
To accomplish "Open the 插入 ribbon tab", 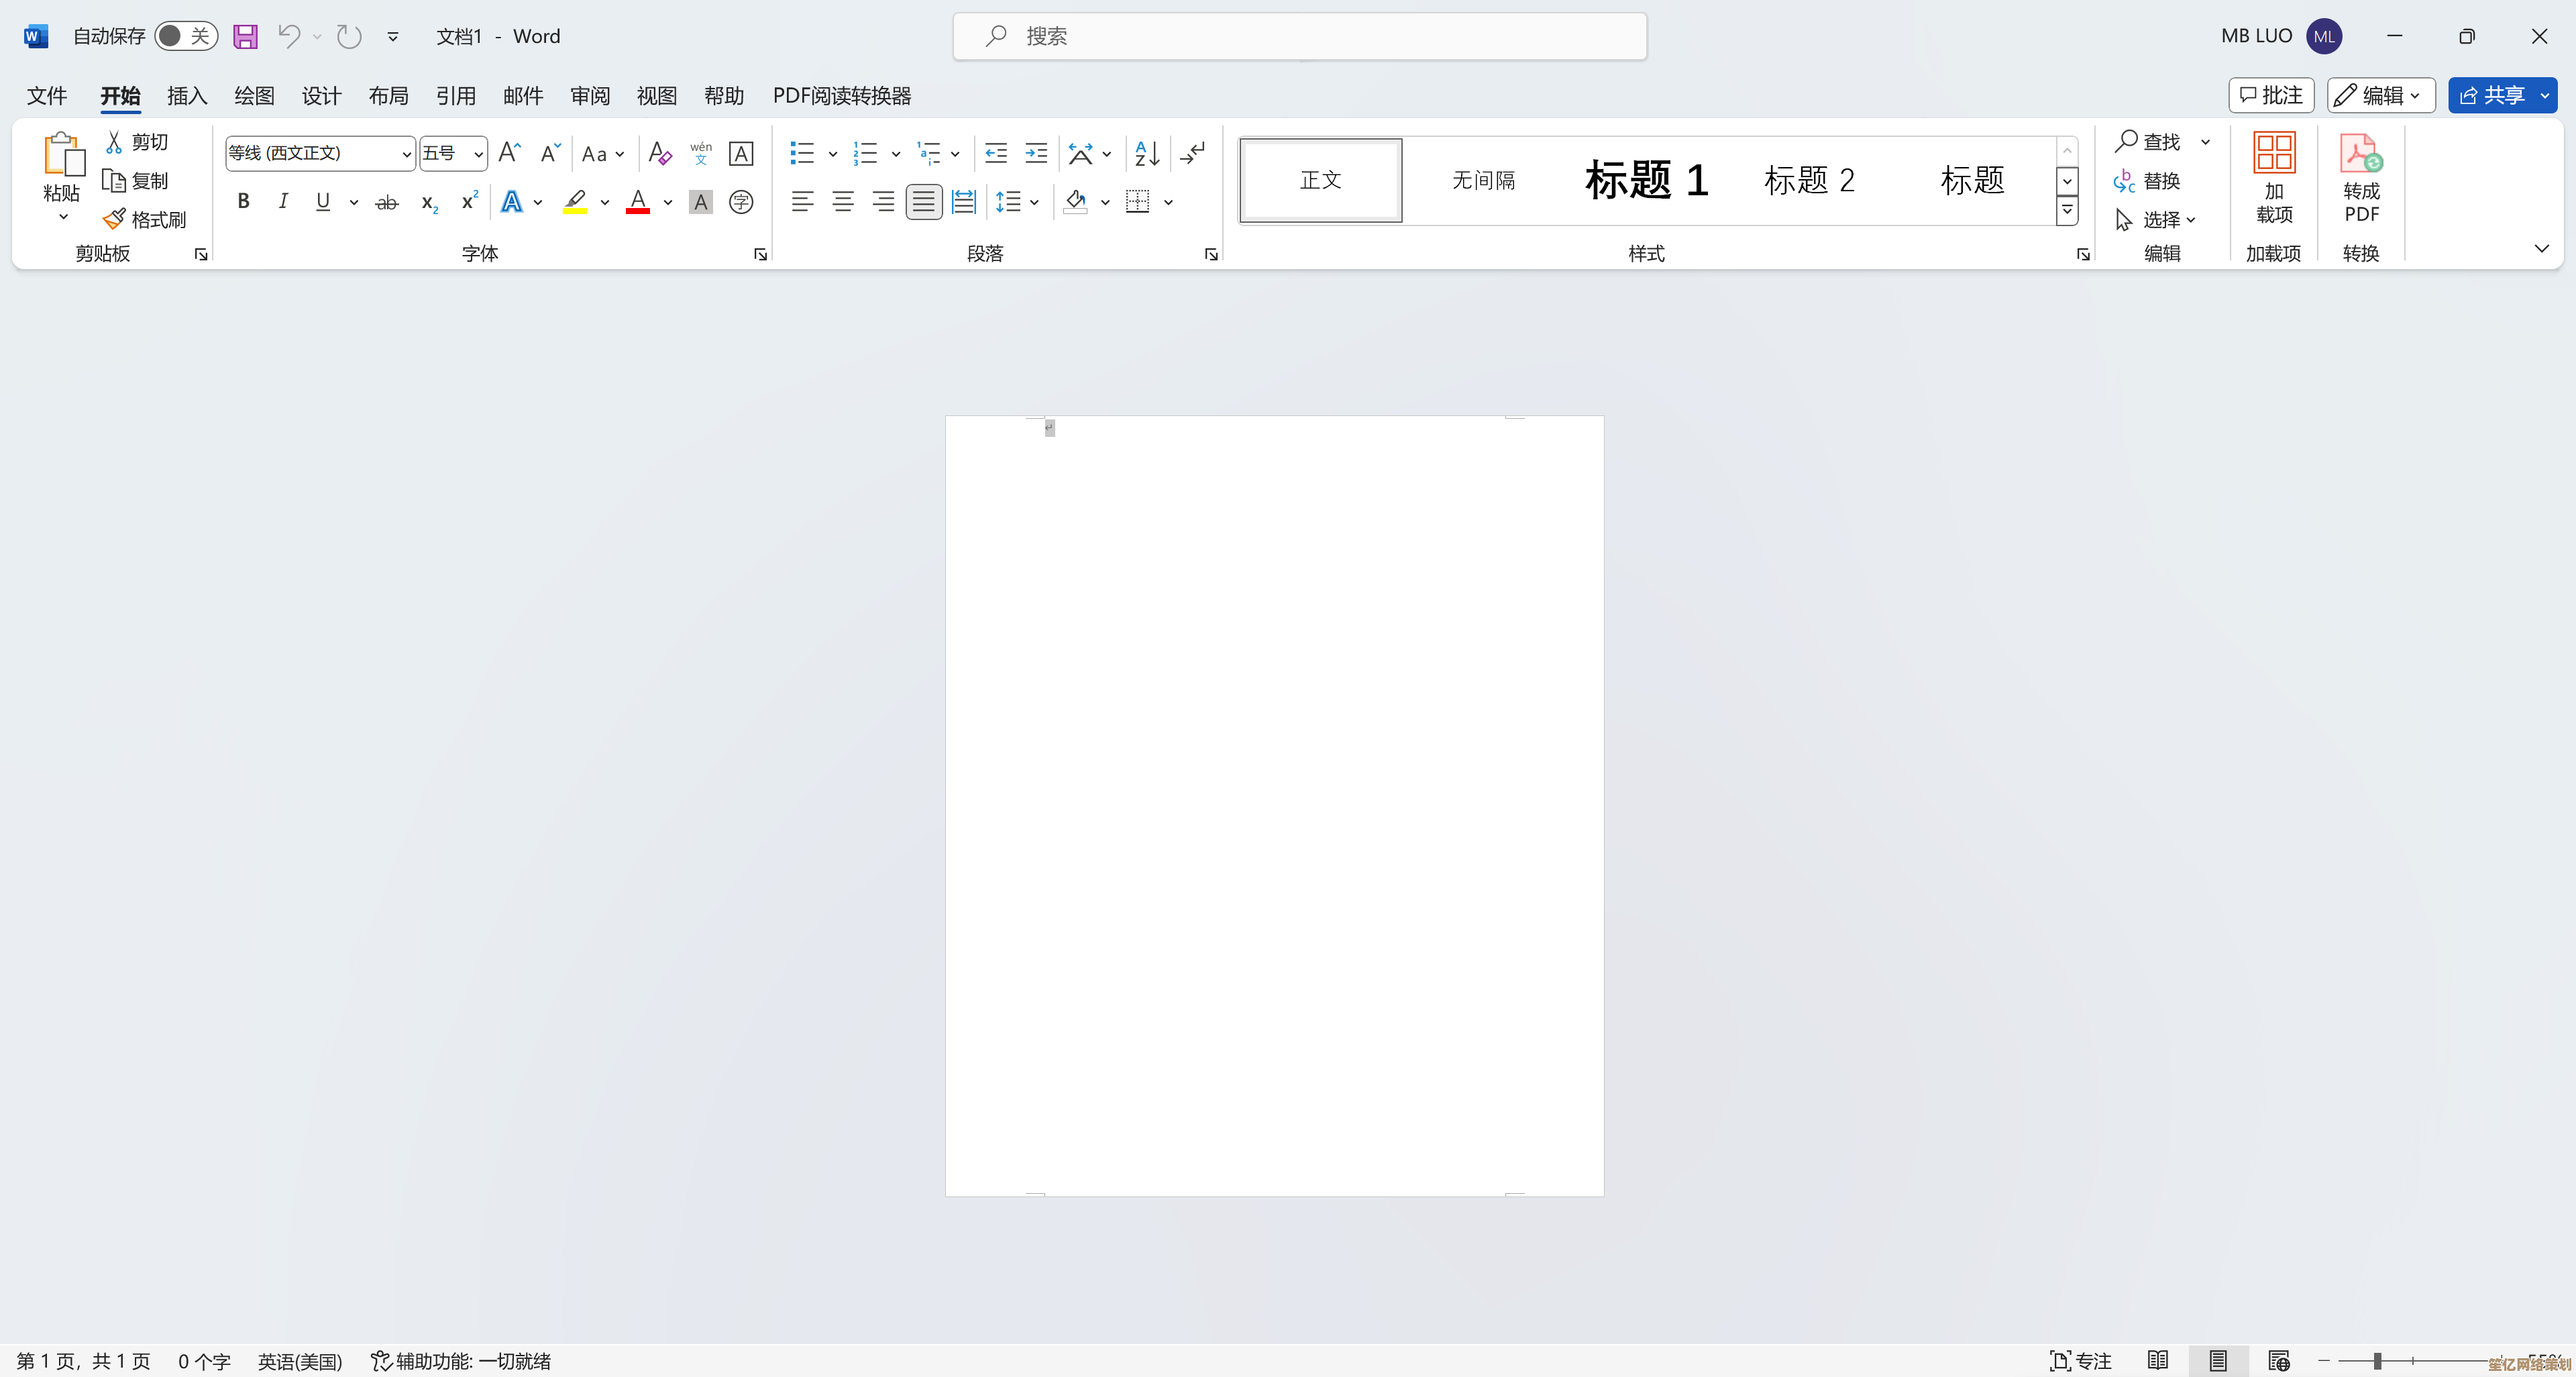I will point(187,96).
